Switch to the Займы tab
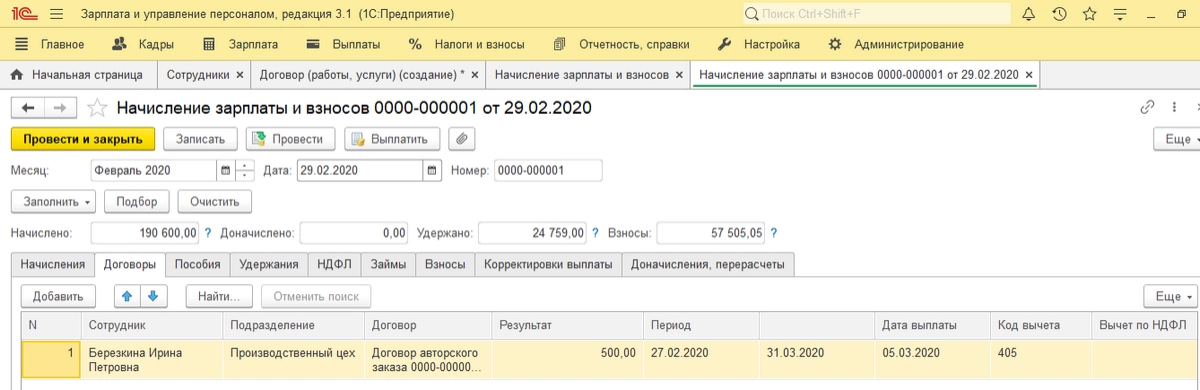This screenshot has height=390, width=1200. pos(388,264)
